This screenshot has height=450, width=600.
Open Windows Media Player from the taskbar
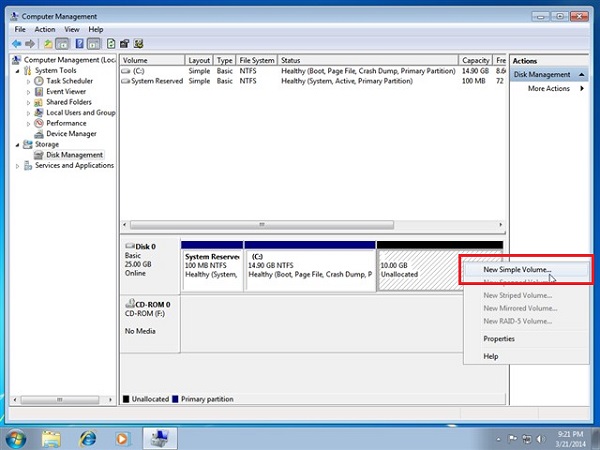(x=122, y=437)
